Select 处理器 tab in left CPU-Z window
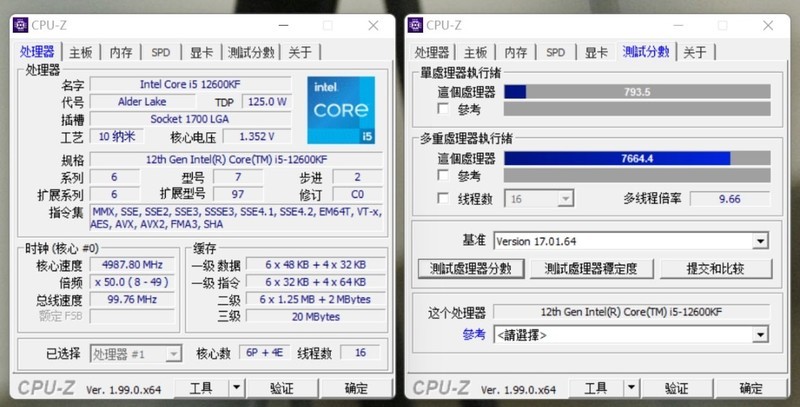Image resolution: width=800 pixels, height=407 pixels. (x=37, y=52)
